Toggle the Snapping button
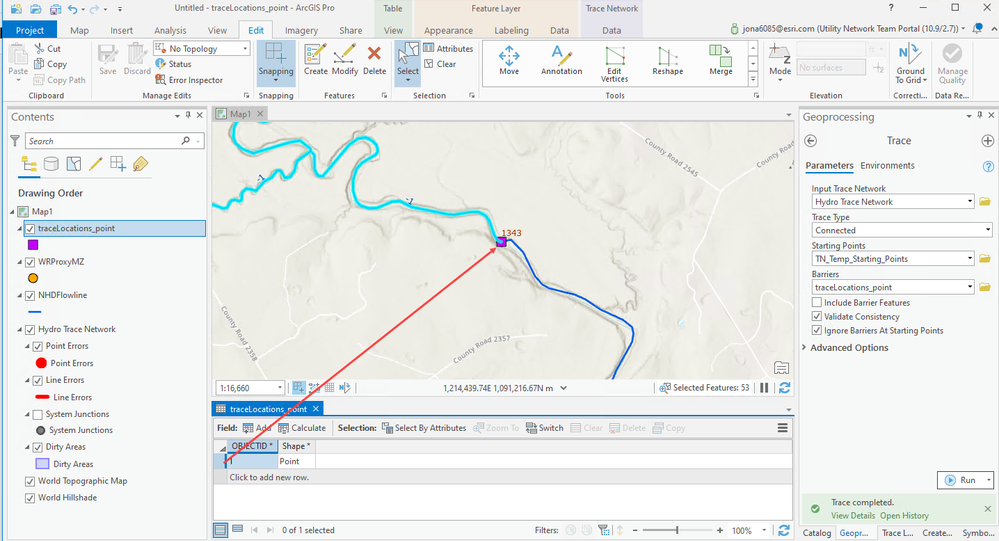This screenshot has width=999, height=541. click(276, 62)
